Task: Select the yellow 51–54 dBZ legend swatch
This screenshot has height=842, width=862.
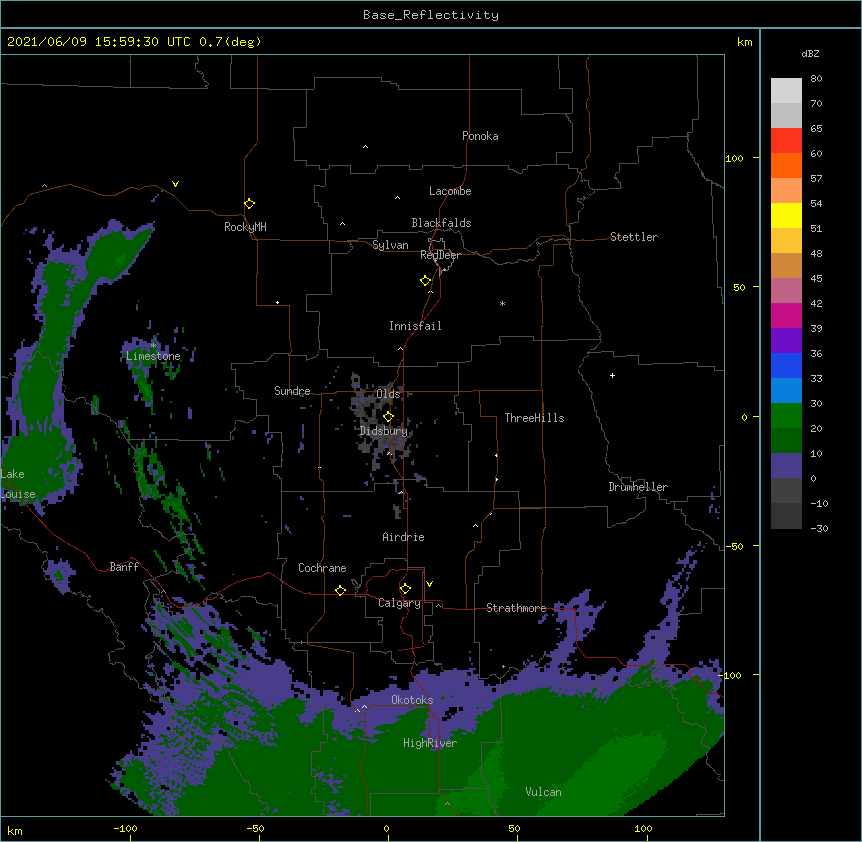Action: point(786,215)
